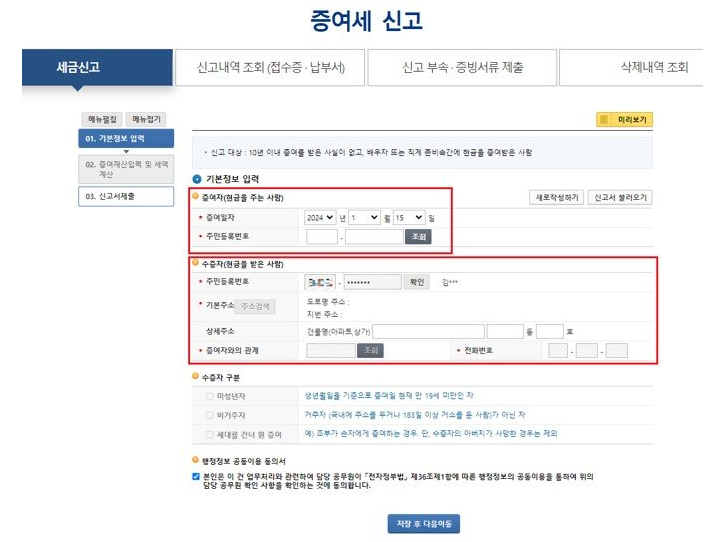Click donor 주민등록번호 second input field
The height and width of the screenshot is (542, 727).
(x=374, y=237)
